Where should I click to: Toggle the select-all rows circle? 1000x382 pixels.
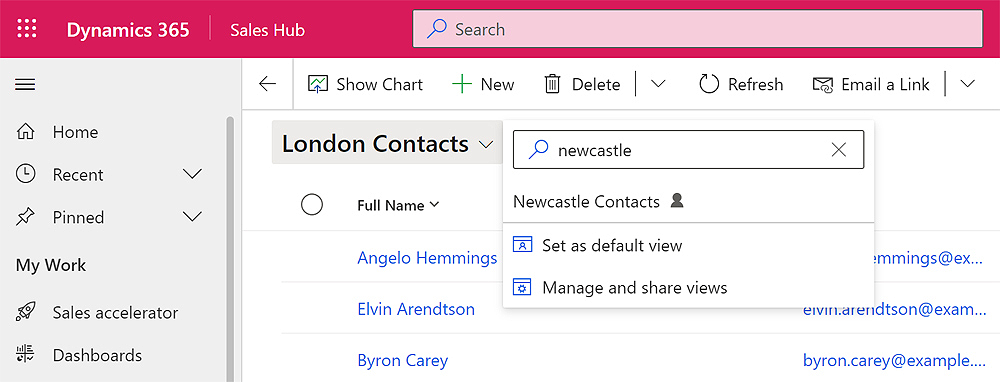click(x=311, y=205)
